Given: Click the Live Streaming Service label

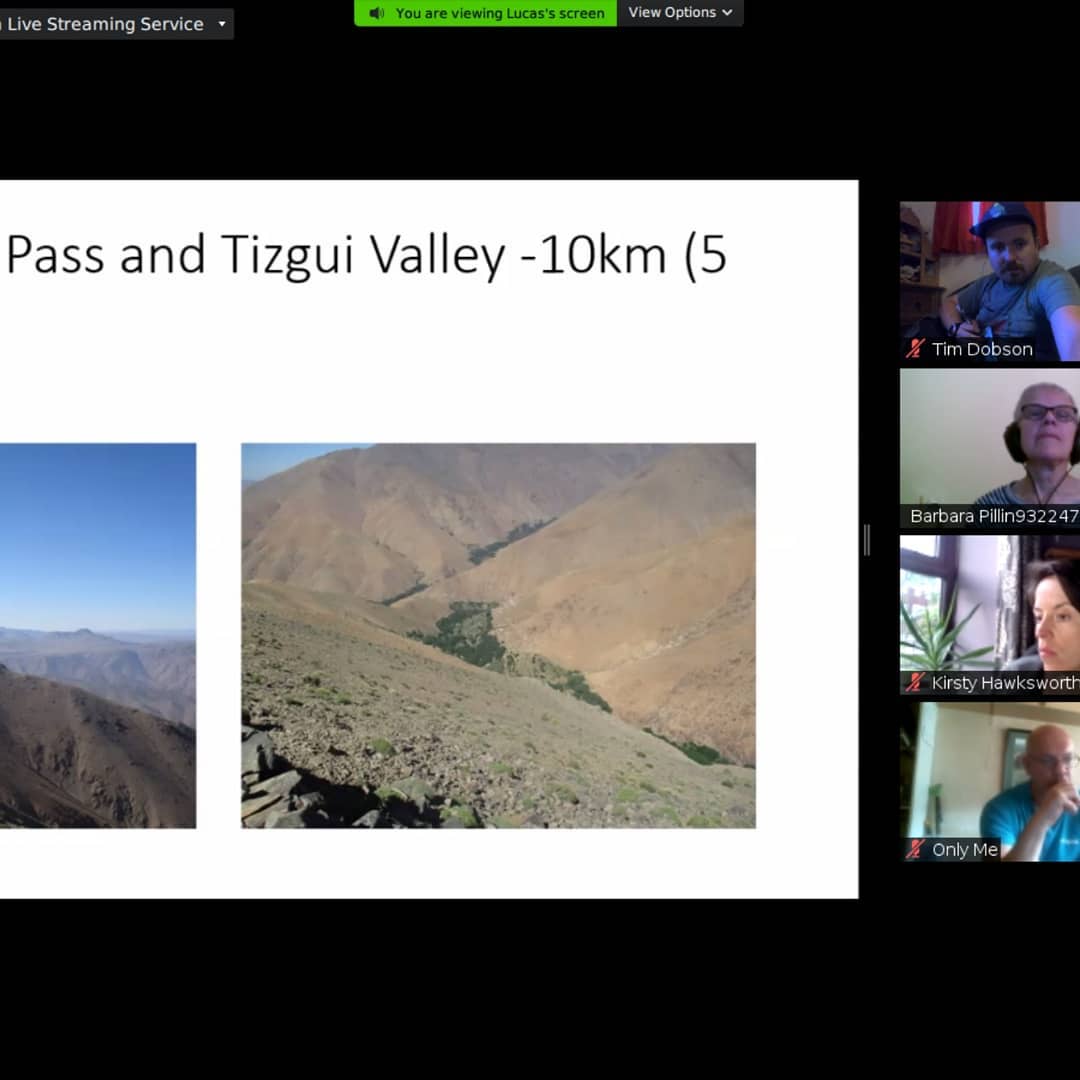Looking at the screenshot, I should (x=105, y=24).
